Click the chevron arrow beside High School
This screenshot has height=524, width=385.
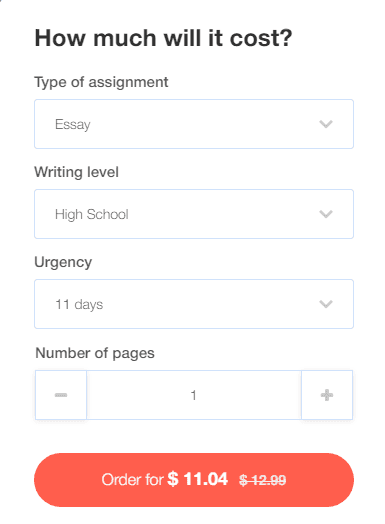tap(326, 214)
